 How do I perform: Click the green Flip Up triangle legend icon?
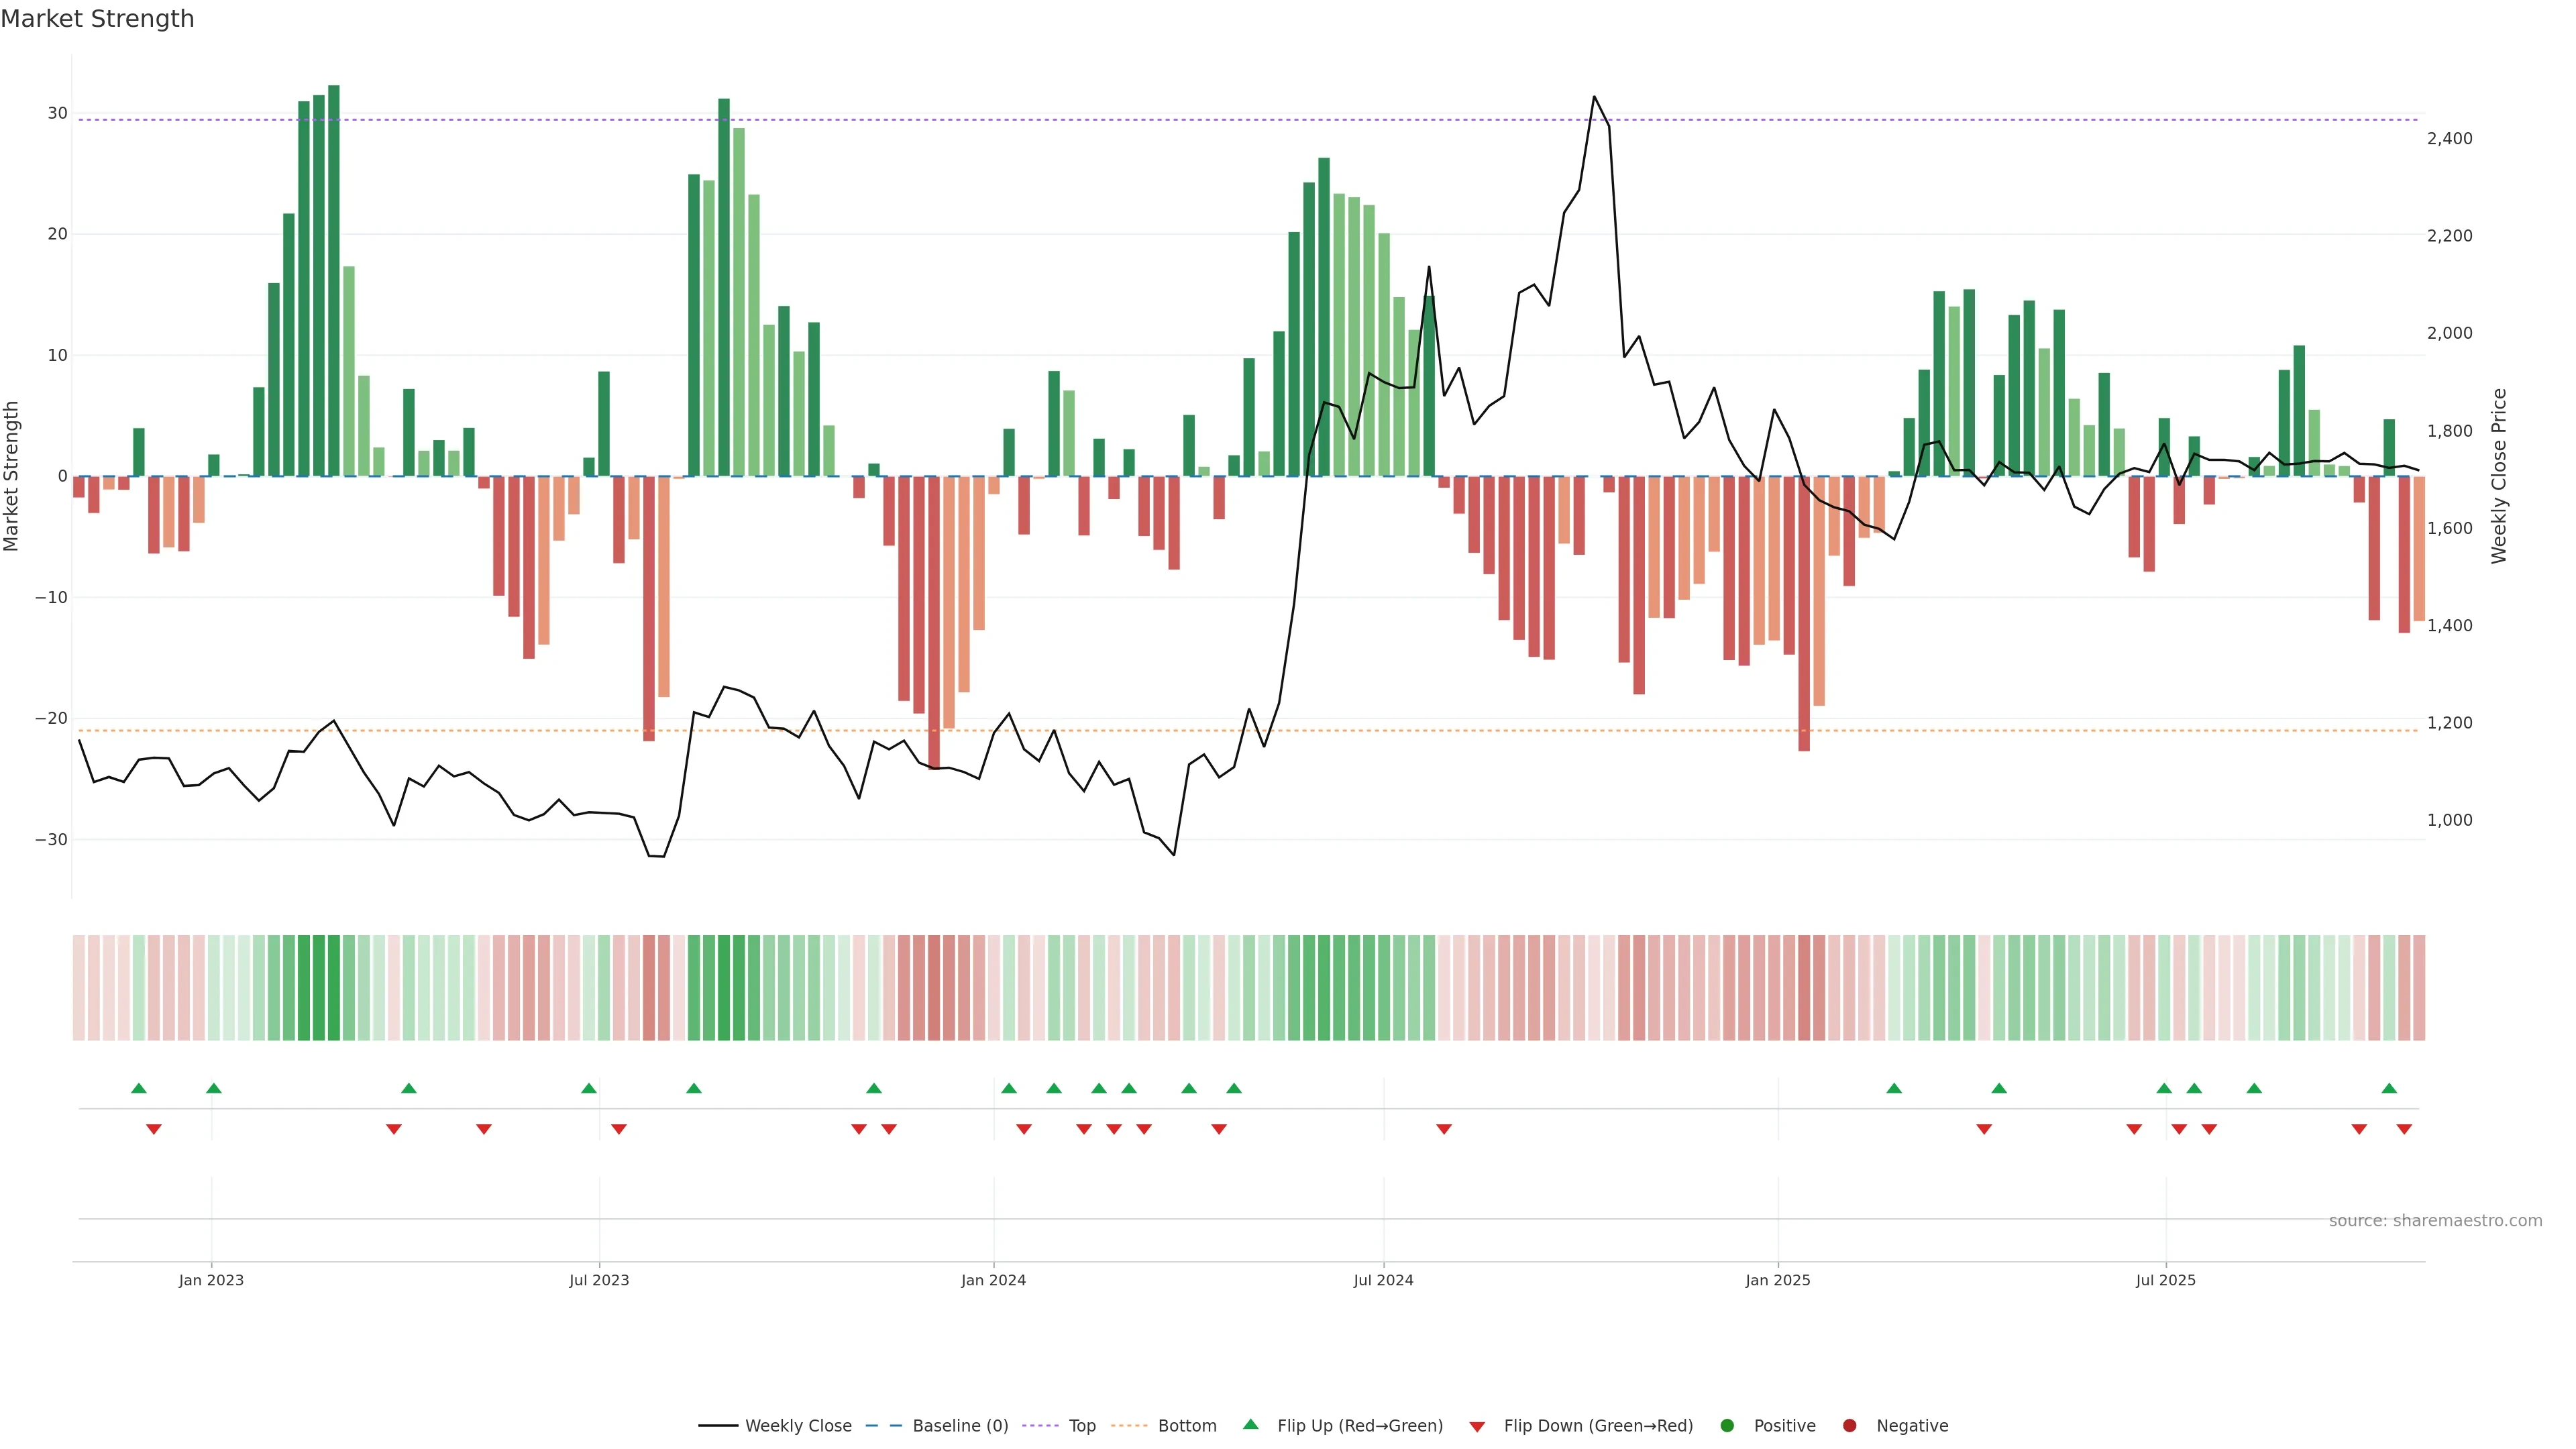1250,1424
